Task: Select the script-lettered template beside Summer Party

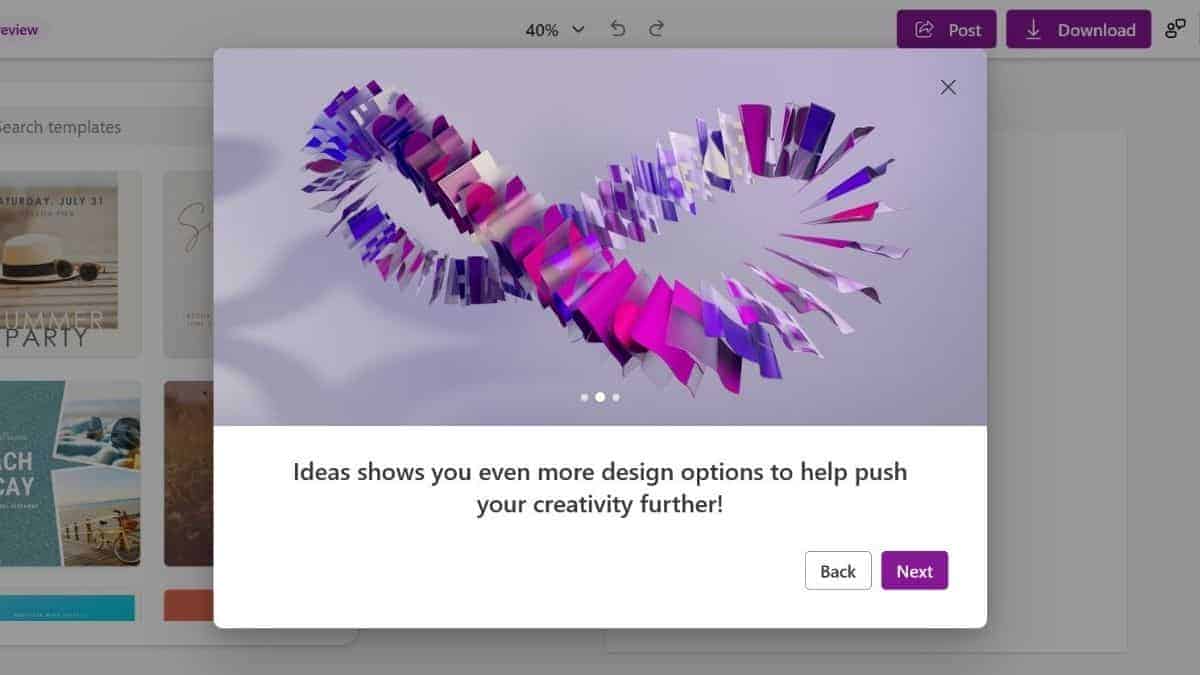Action: click(188, 263)
